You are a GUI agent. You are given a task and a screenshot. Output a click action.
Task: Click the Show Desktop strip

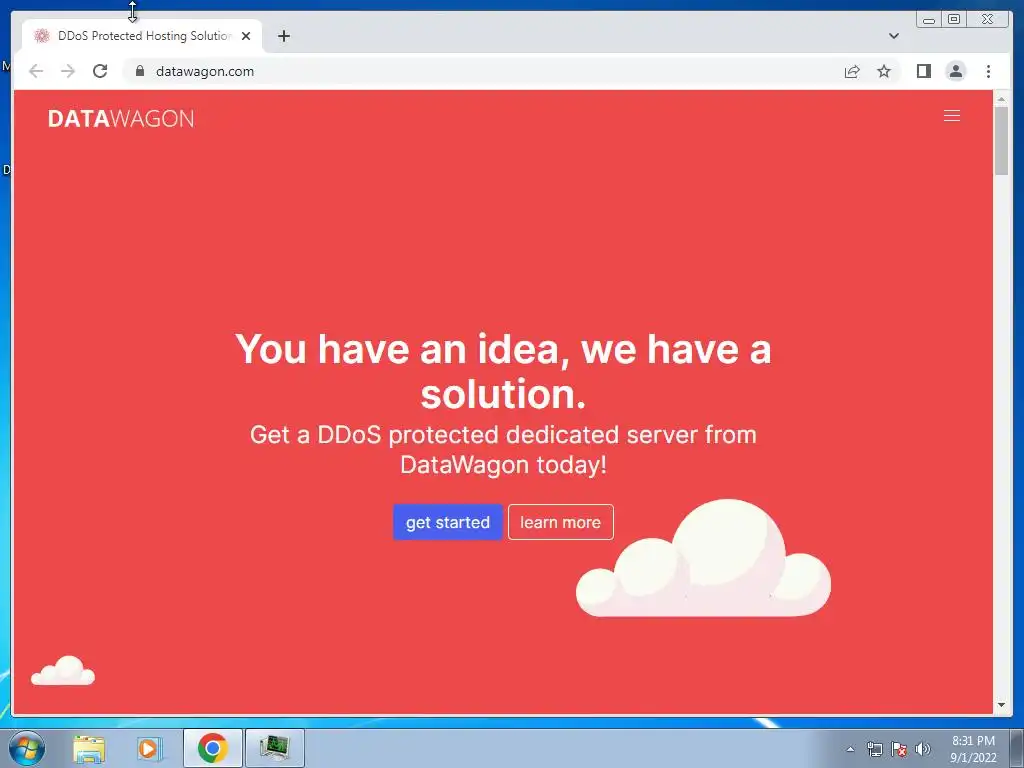[x=1018, y=748]
